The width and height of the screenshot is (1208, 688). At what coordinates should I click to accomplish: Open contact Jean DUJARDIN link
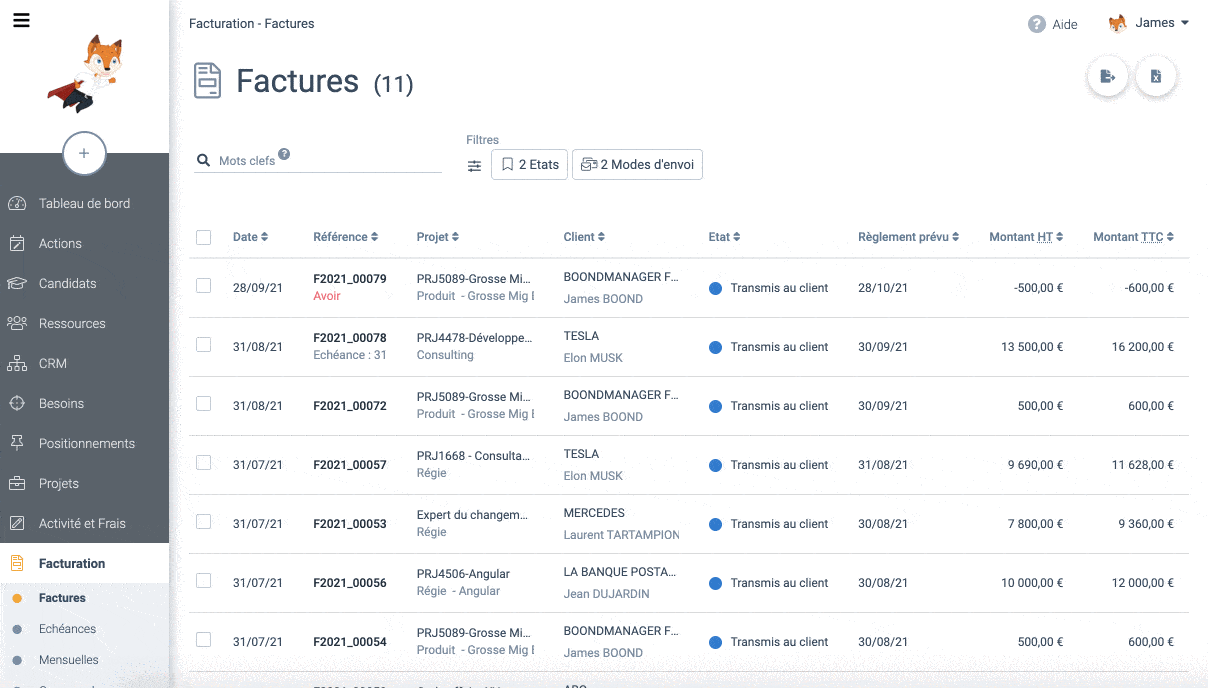(x=606, y=594)
